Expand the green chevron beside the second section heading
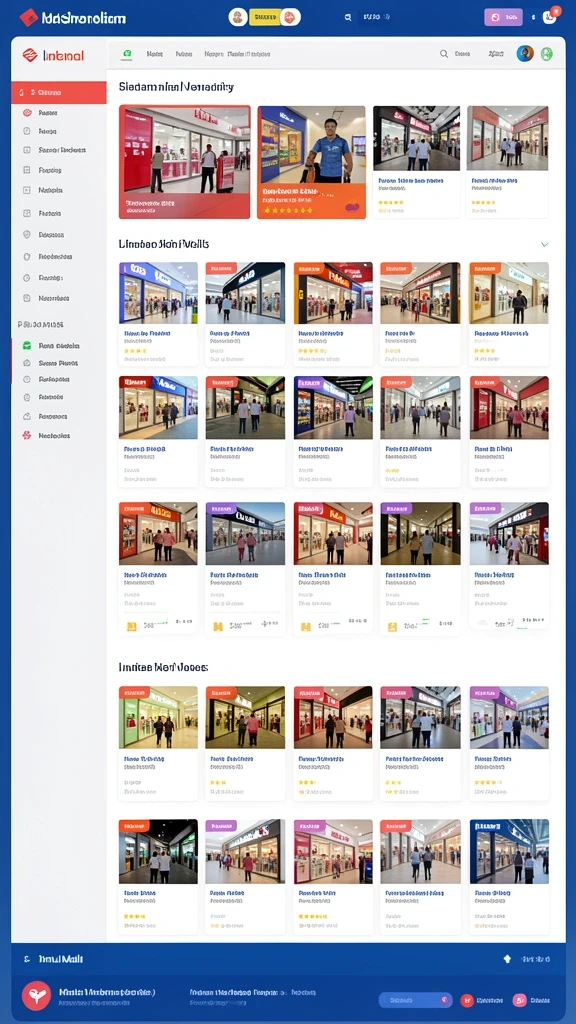576x1024 pixels. tap(545, 245)
